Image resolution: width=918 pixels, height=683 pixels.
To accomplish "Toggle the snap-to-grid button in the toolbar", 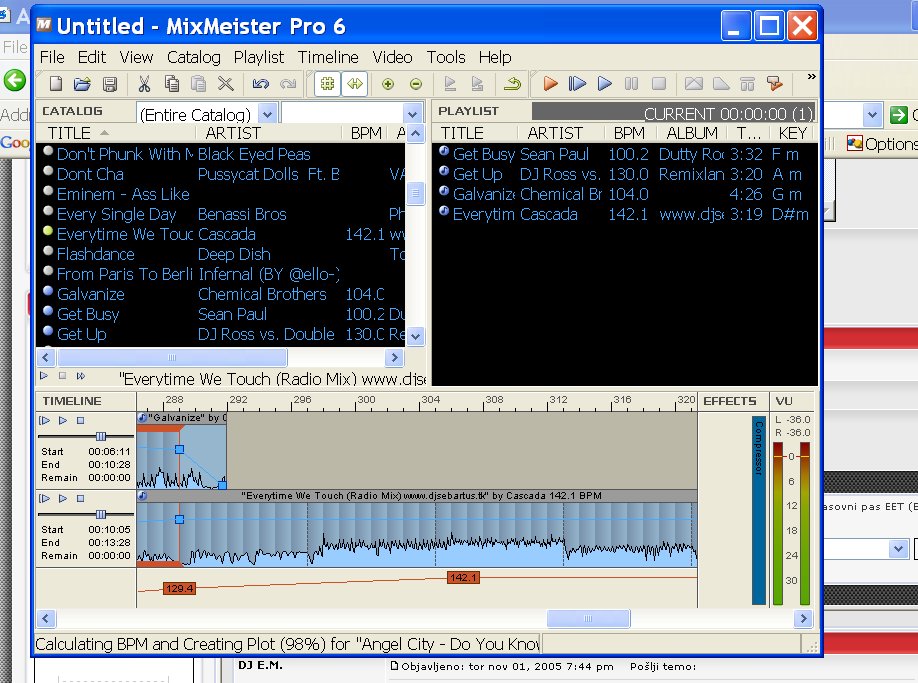I will (327, 84).
